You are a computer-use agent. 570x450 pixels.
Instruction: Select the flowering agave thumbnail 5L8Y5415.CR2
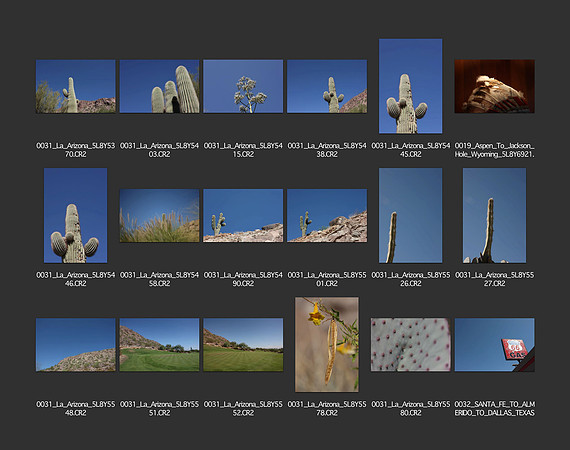pyautogui.click(x=243, y=87)
